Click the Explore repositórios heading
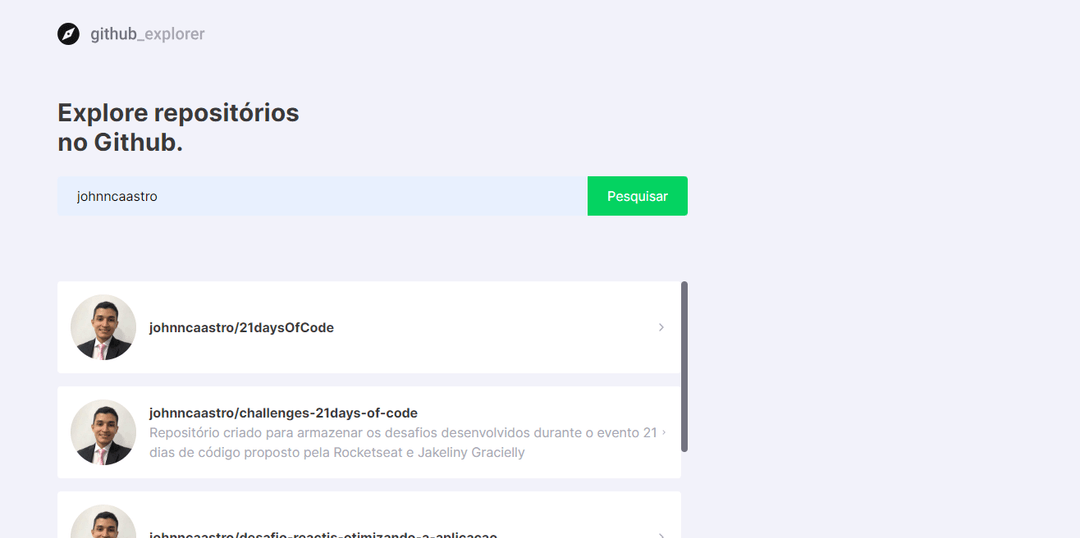This screenshot has height=538, width=1080. pyautogui.click(x=178, y=112)
